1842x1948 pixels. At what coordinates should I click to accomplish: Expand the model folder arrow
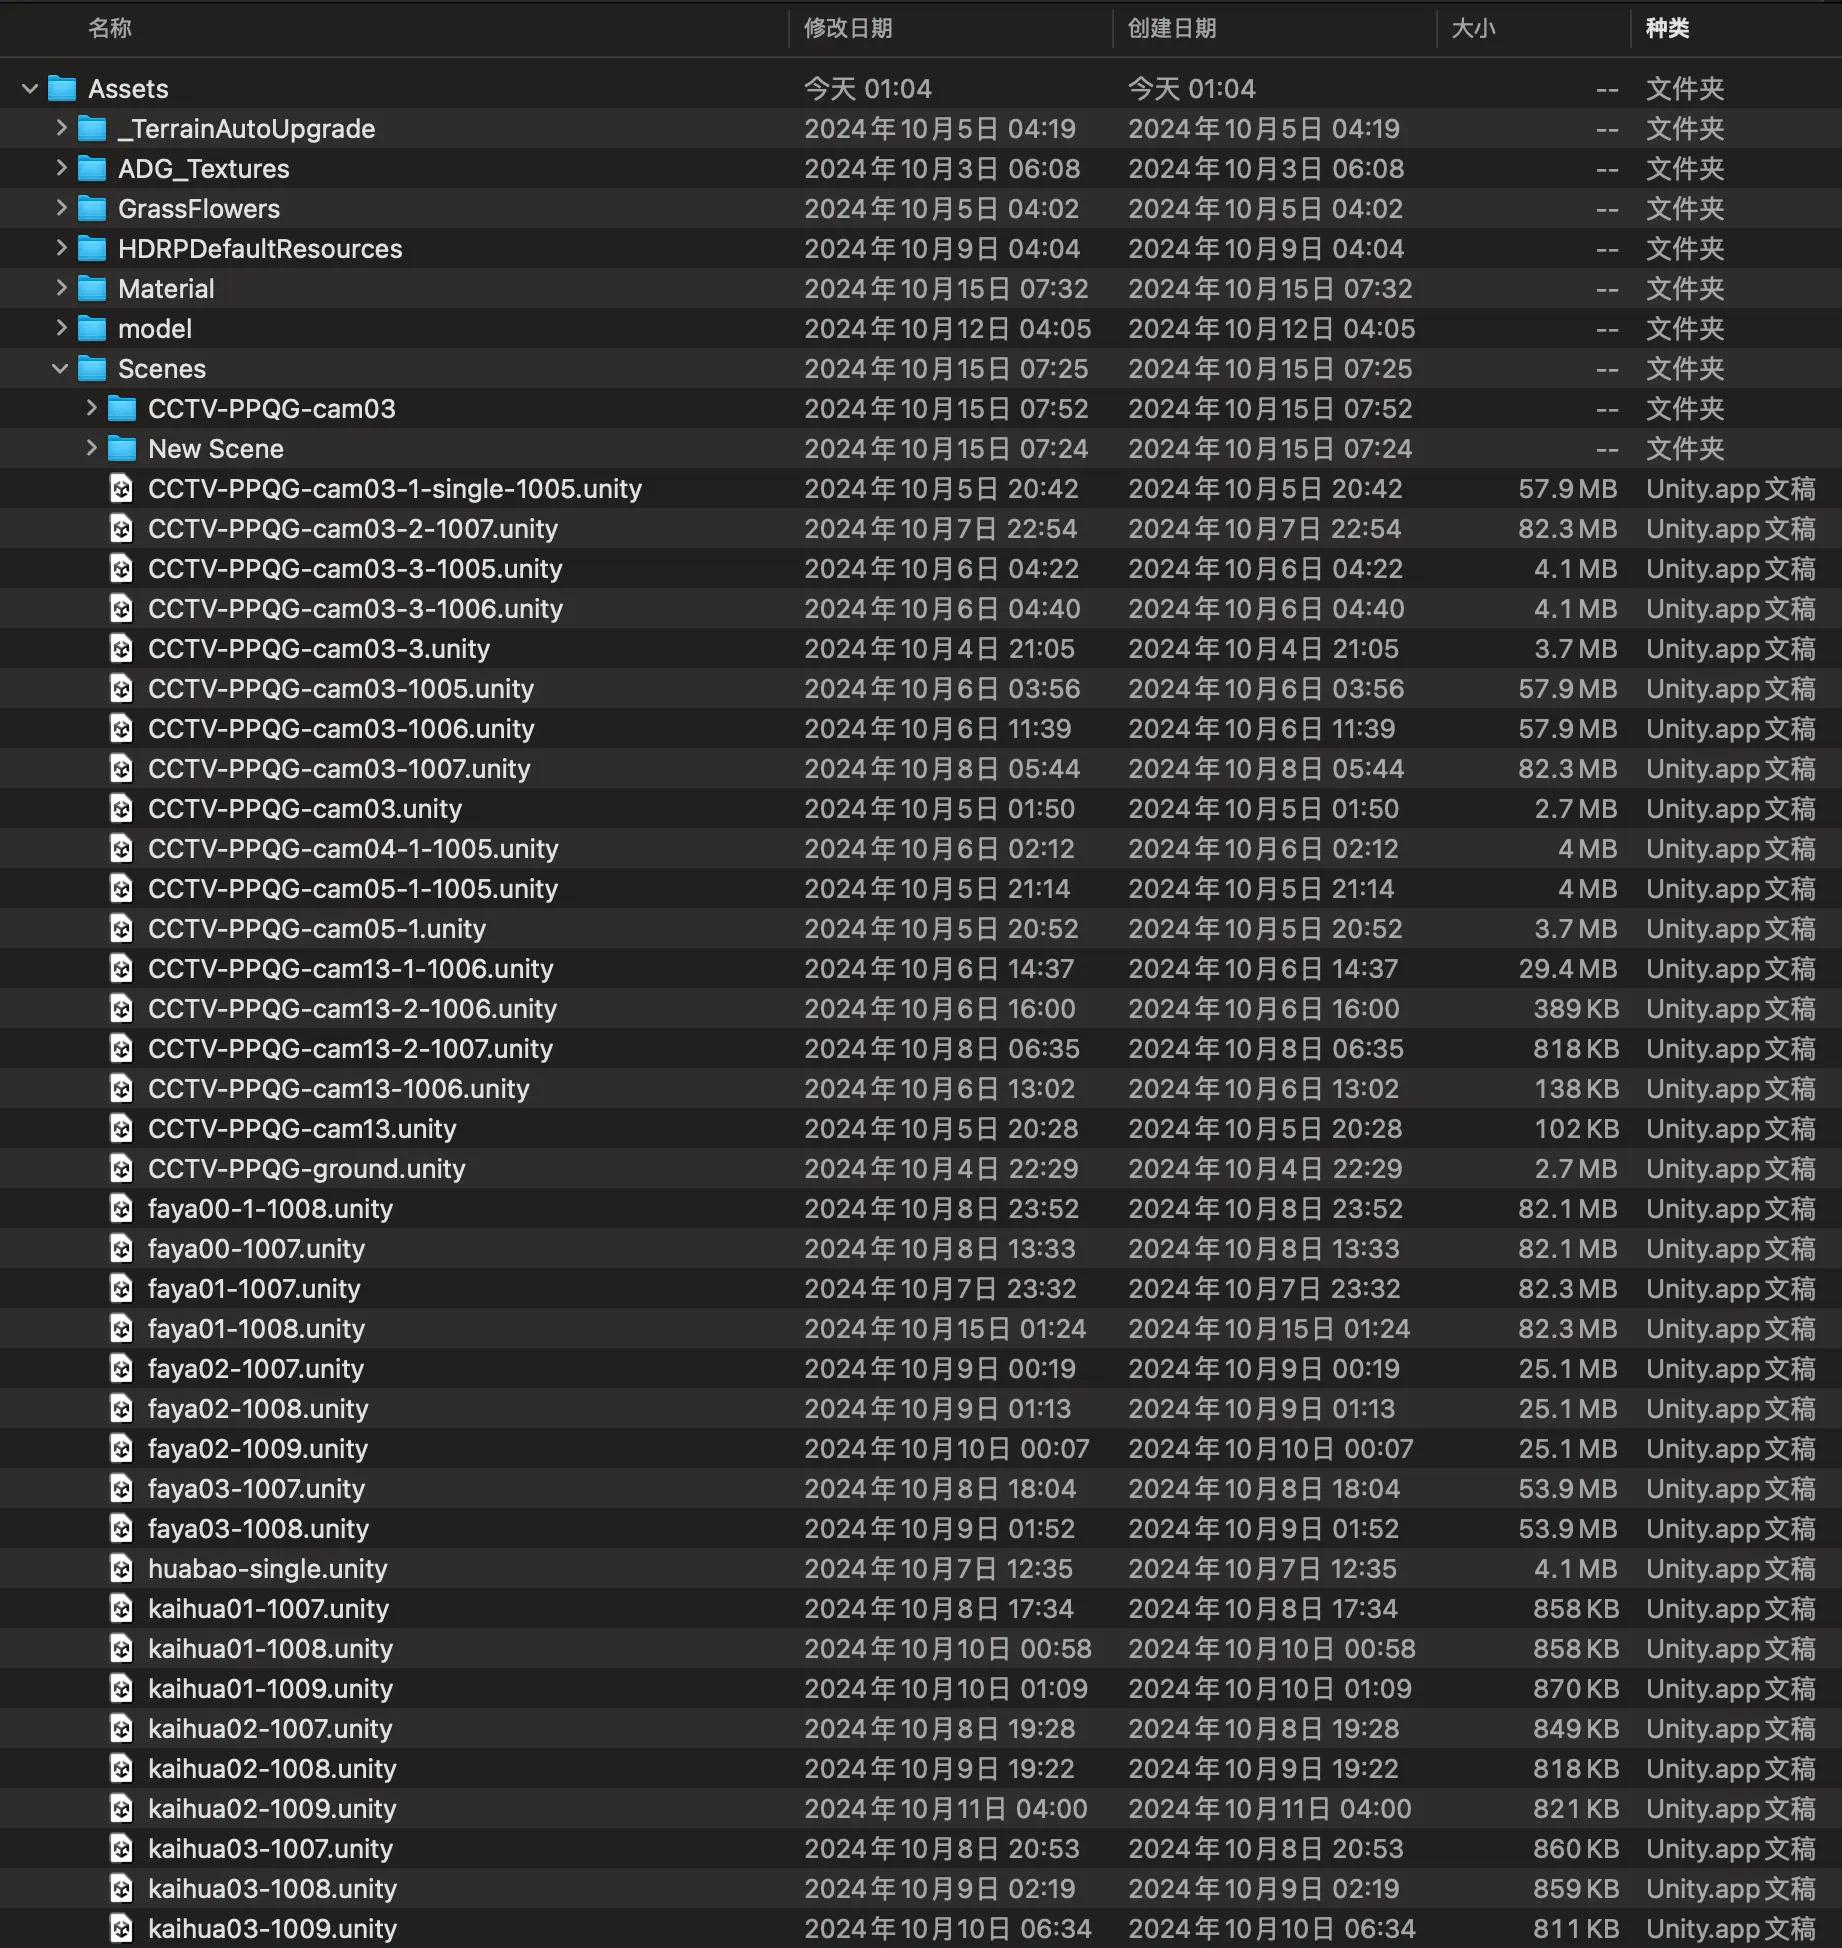tap(61, 328)
